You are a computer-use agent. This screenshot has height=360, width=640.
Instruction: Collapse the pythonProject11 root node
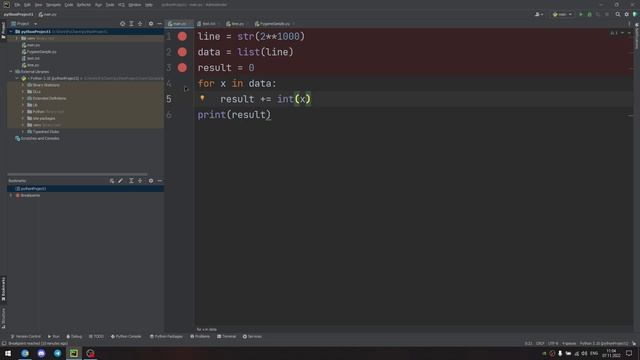coord(11,31)
